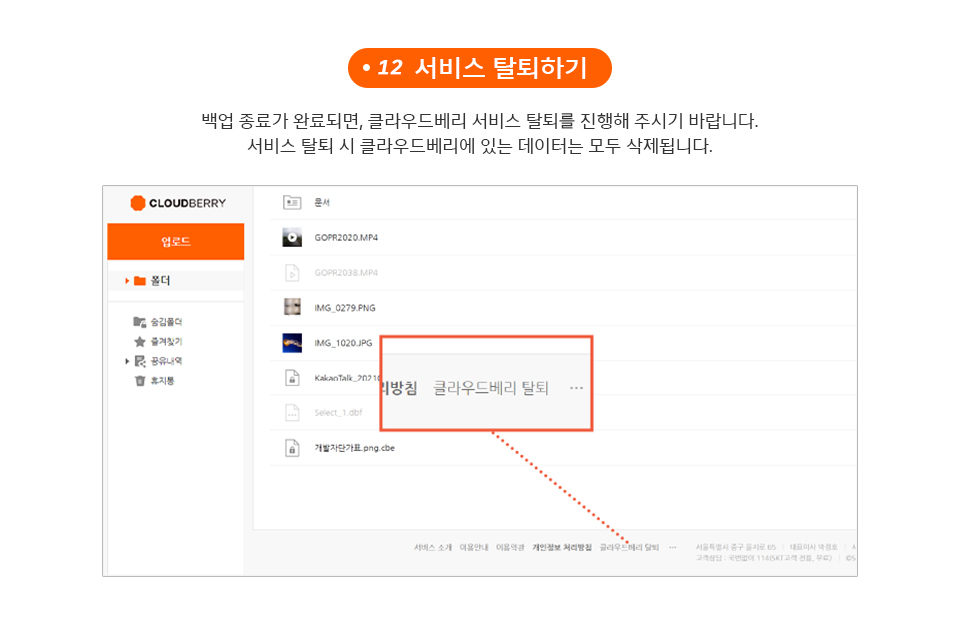Click the locked KakaoTalk file icon

[x=292, y=378]
